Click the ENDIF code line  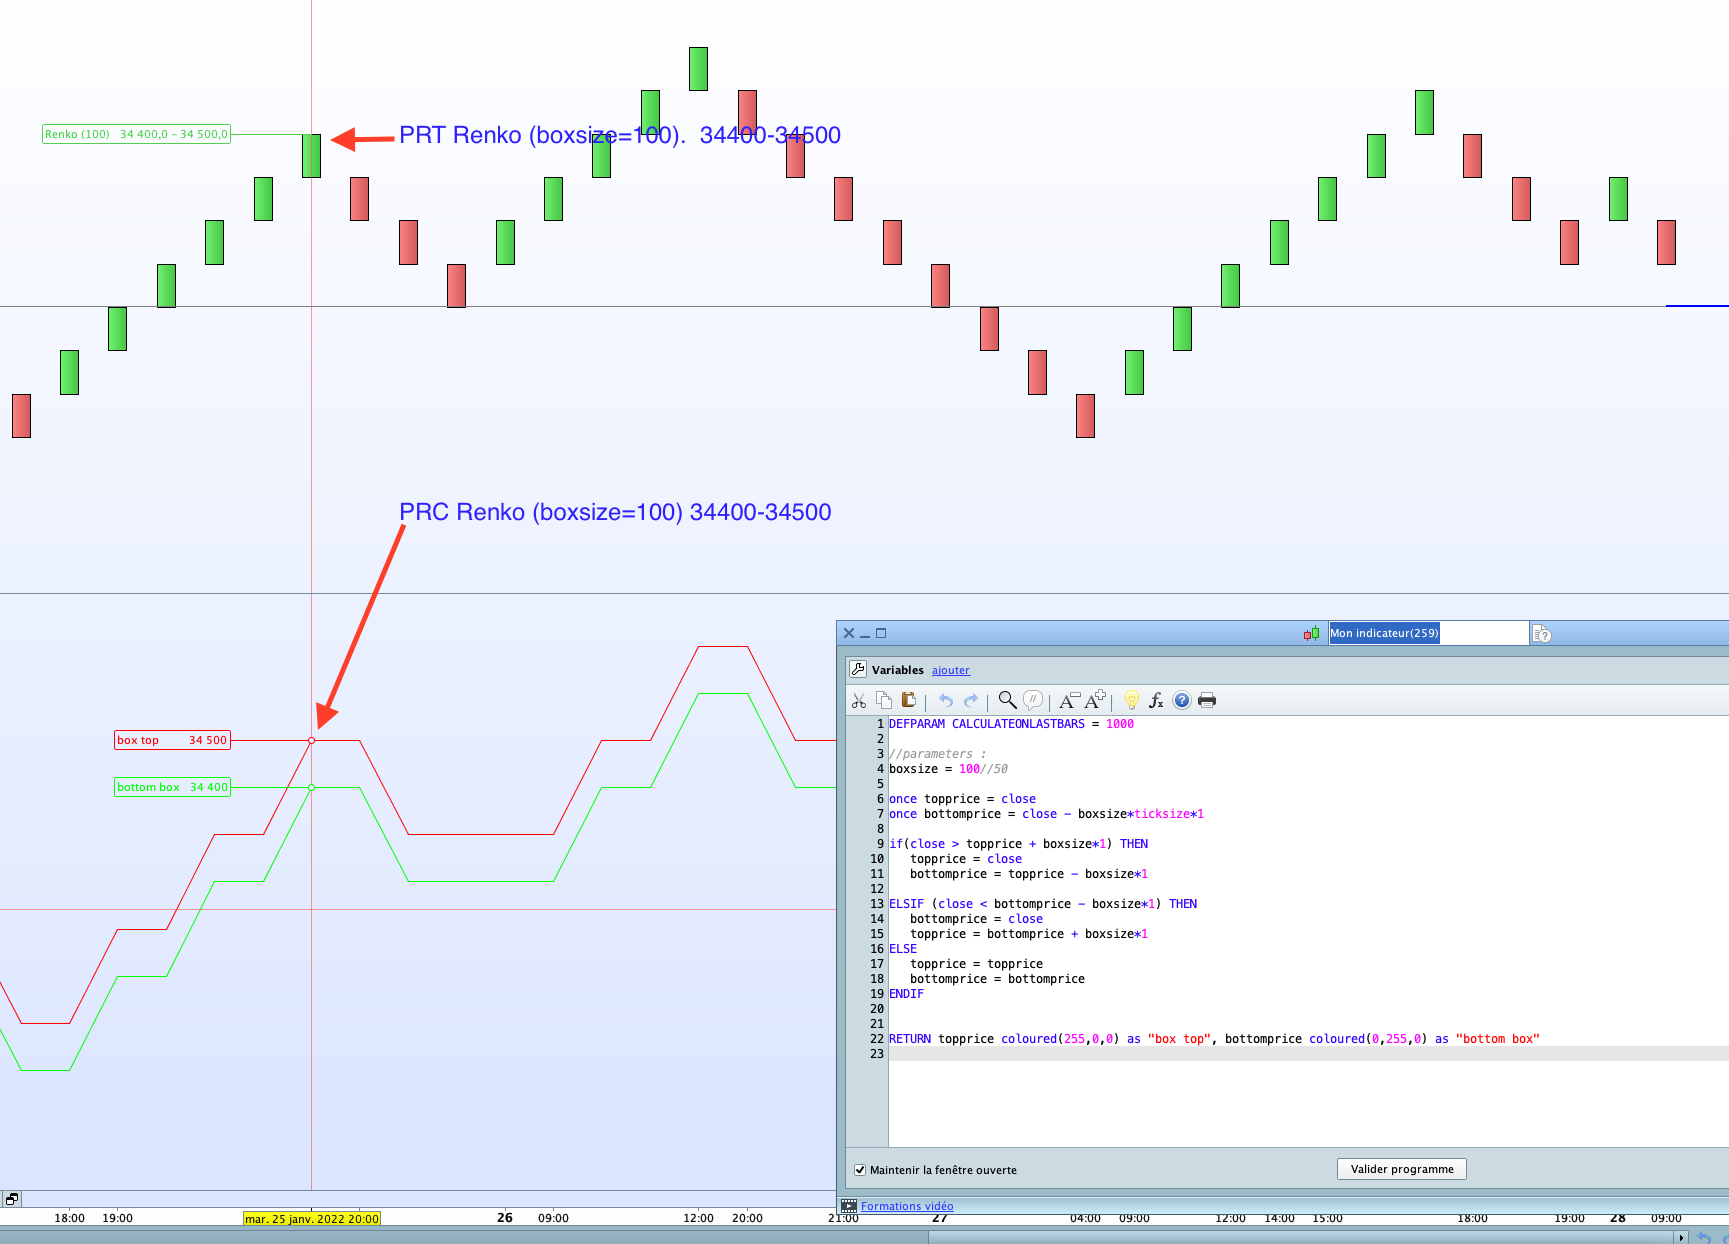point(906,994)
